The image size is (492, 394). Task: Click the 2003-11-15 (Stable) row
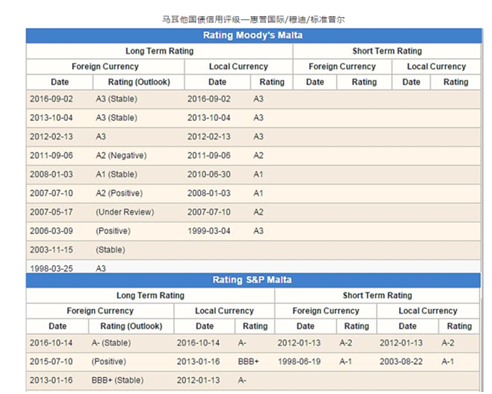(253, 250)
